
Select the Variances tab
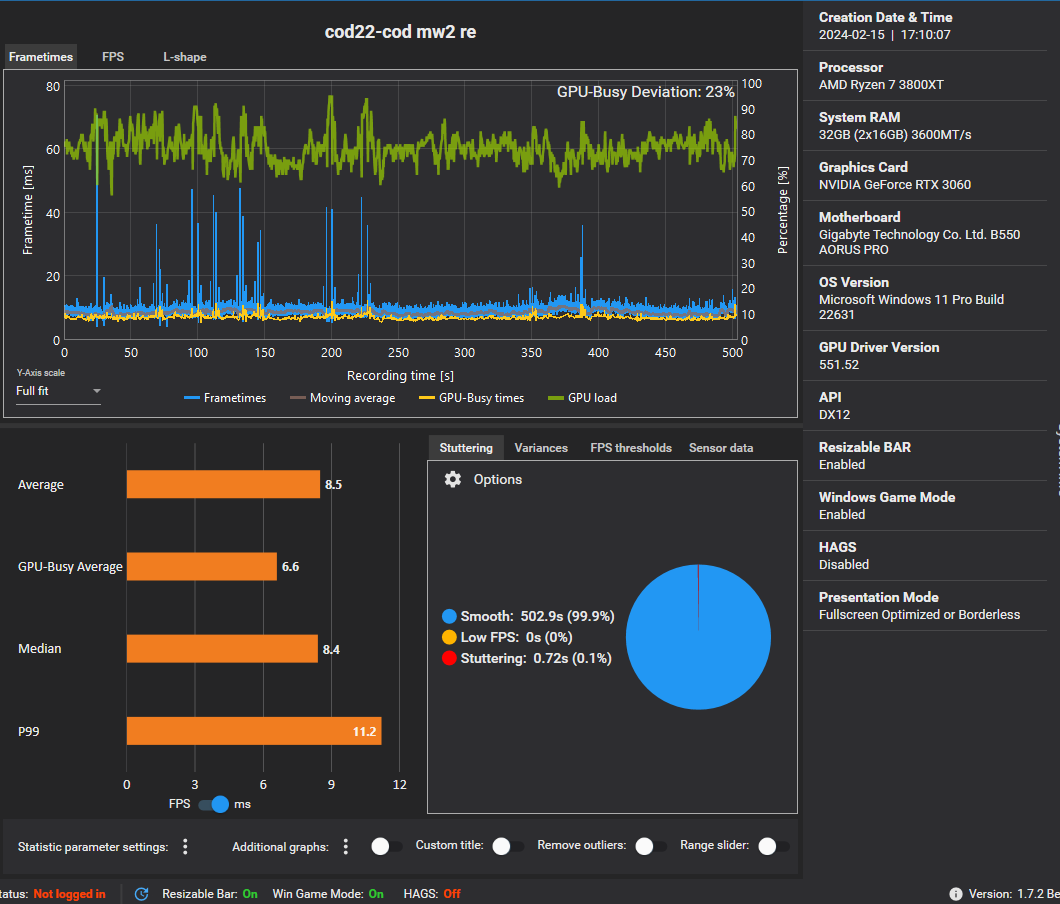541,448
